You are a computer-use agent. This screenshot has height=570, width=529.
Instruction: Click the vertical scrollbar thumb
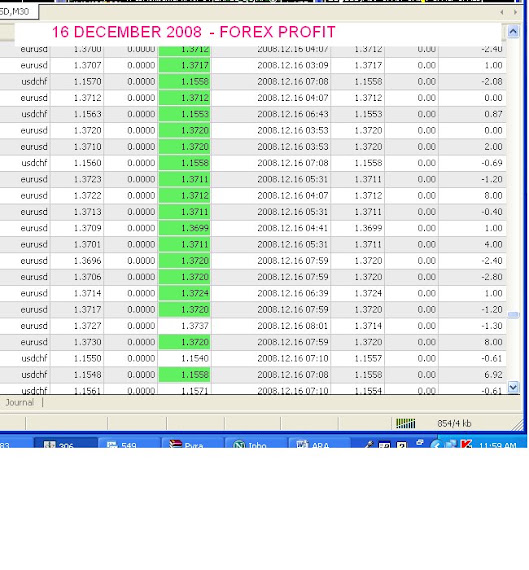click(x=513, y=315)
